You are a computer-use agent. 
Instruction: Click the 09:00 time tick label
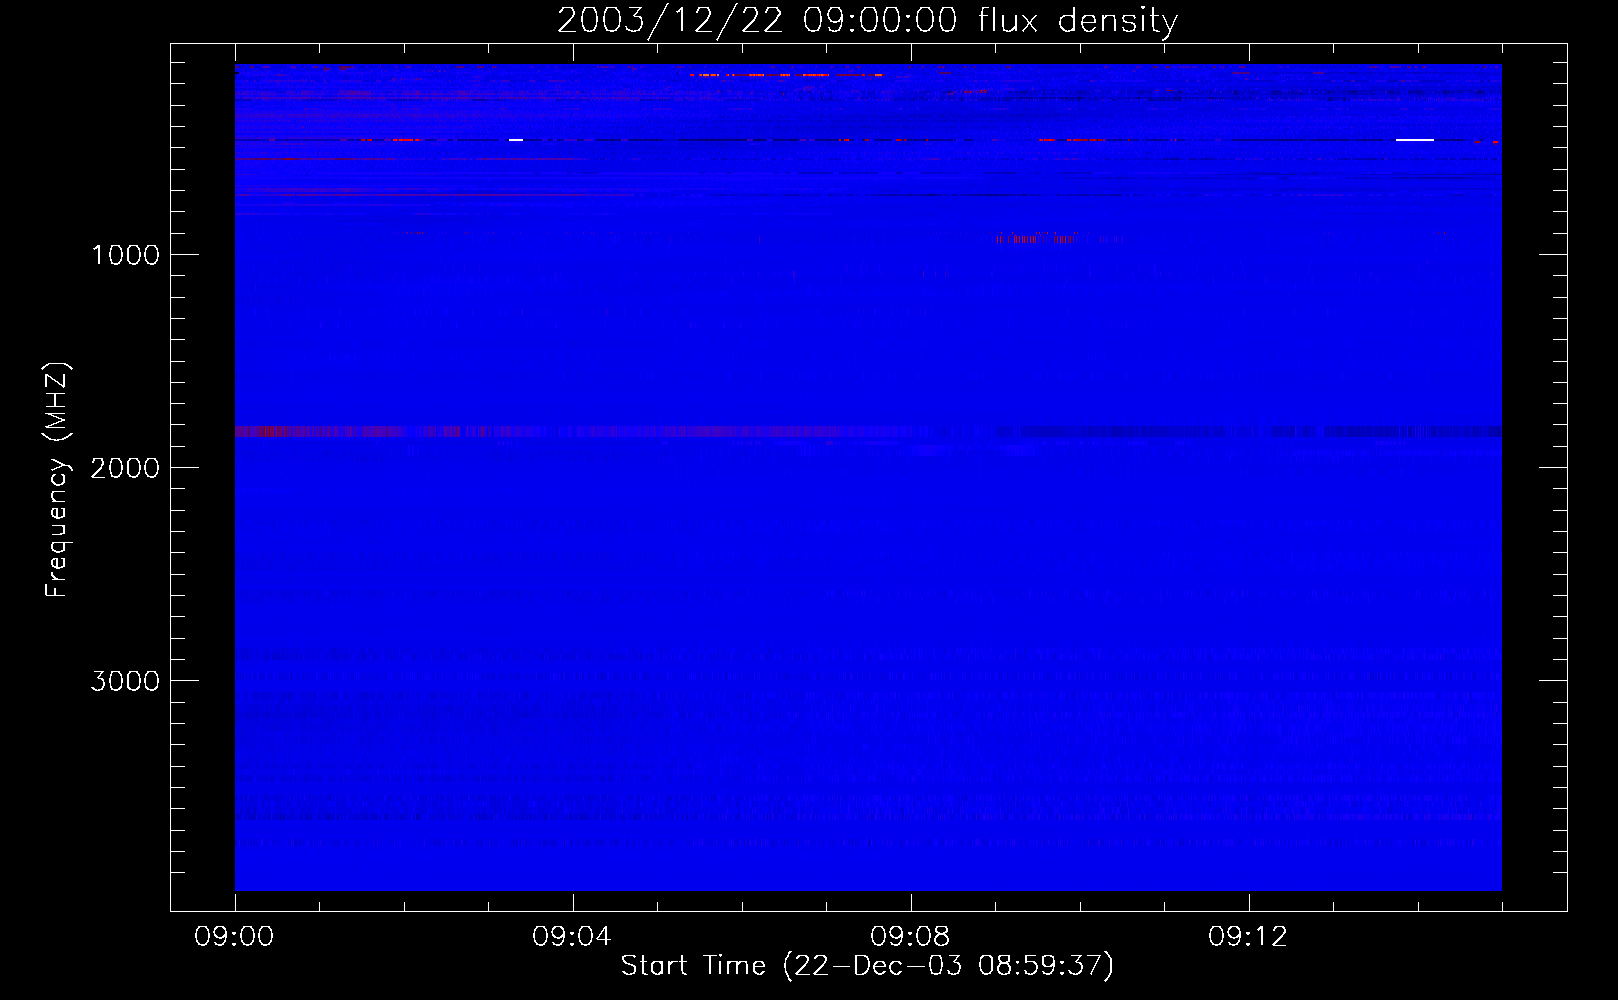click(234, 937)
